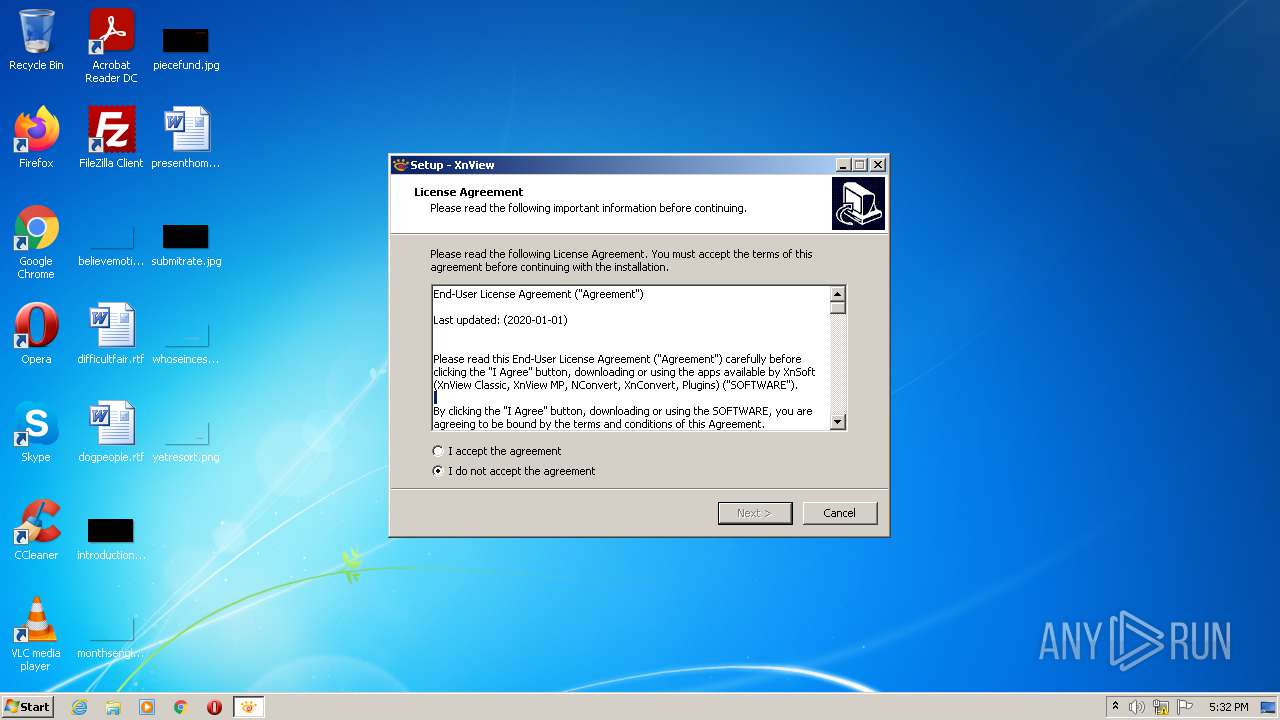Viewport: 1280px width, 720px height.
Task: Click inside the license agreement text box
Action: tap(631, 358)
